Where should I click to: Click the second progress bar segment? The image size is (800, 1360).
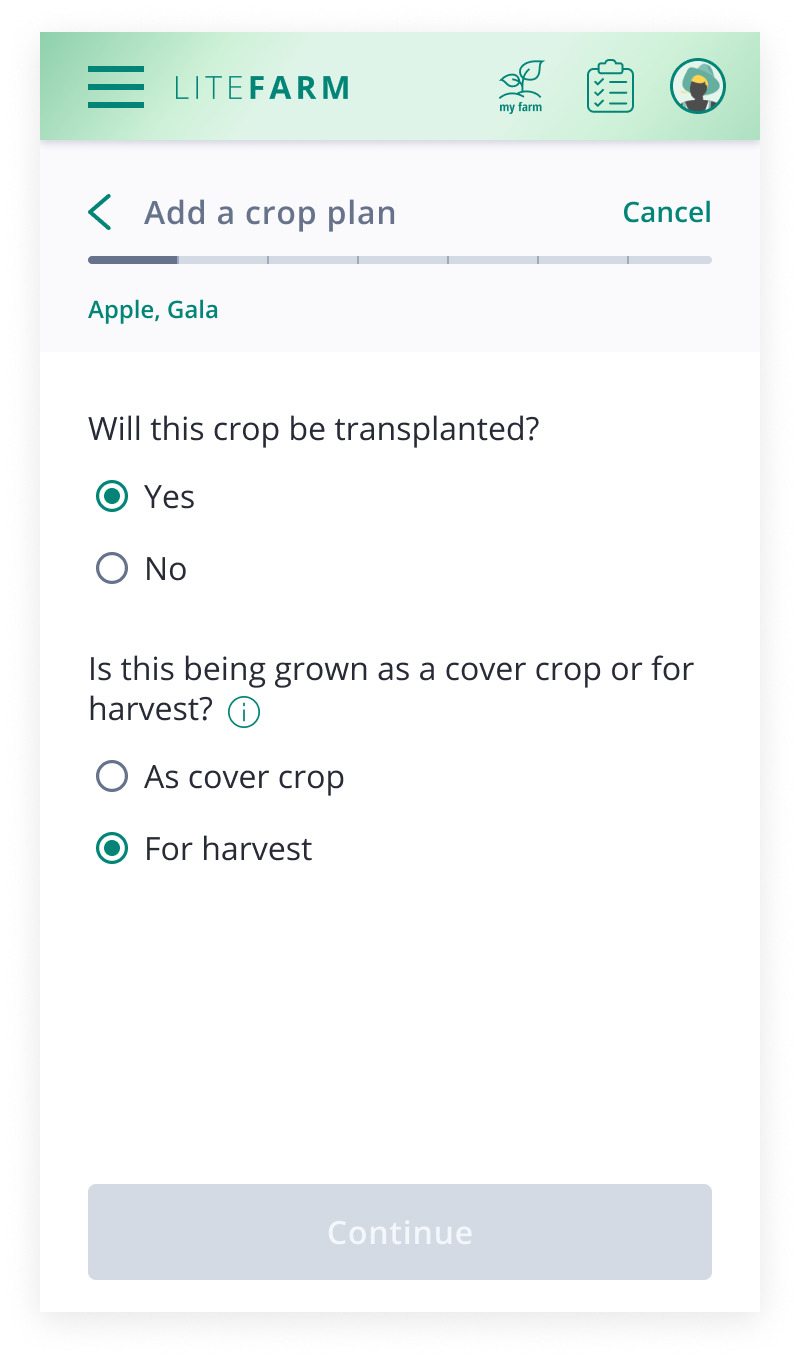pos(223,260)
